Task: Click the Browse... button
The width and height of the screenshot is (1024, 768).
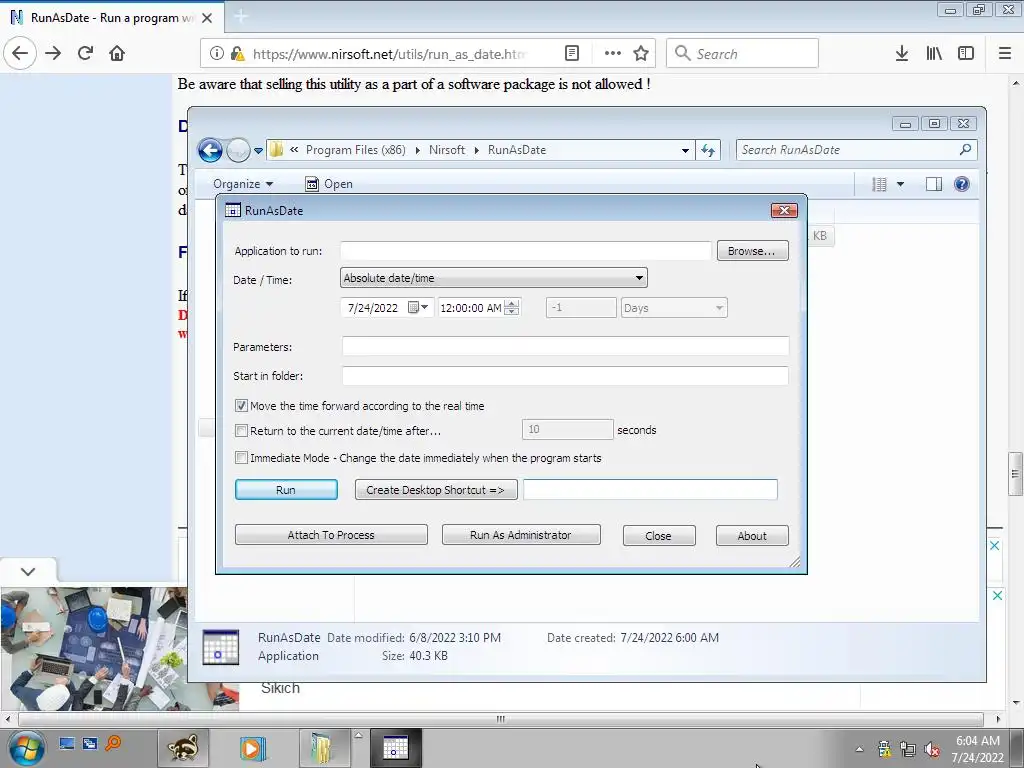Action: [x=752, y=251]
